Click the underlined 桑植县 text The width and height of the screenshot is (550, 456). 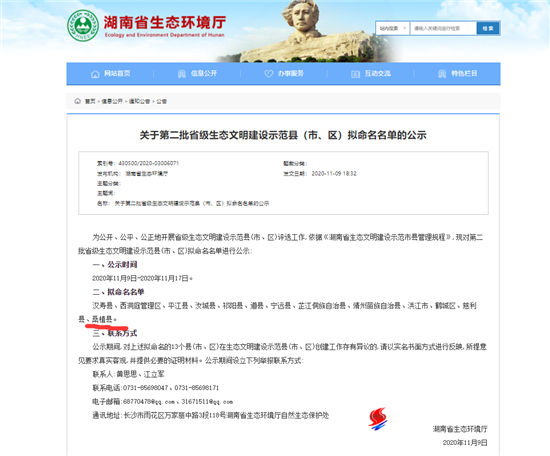[102, 319]
